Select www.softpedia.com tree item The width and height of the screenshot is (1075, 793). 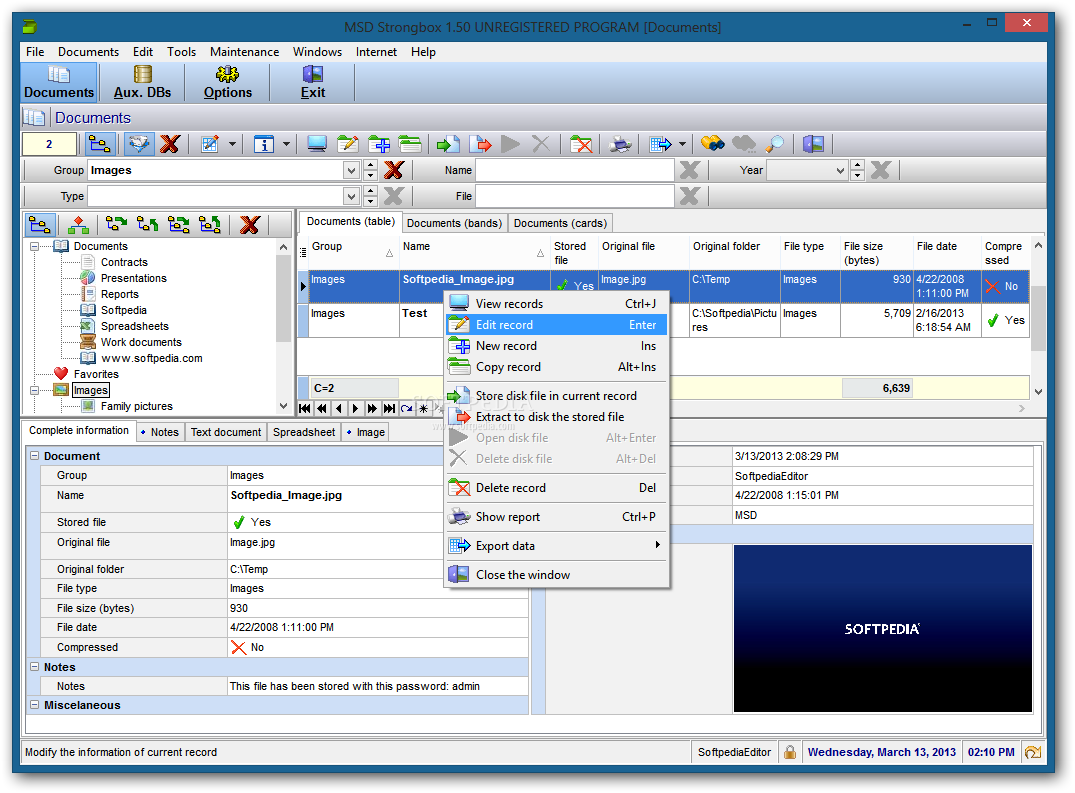point(152,358)
